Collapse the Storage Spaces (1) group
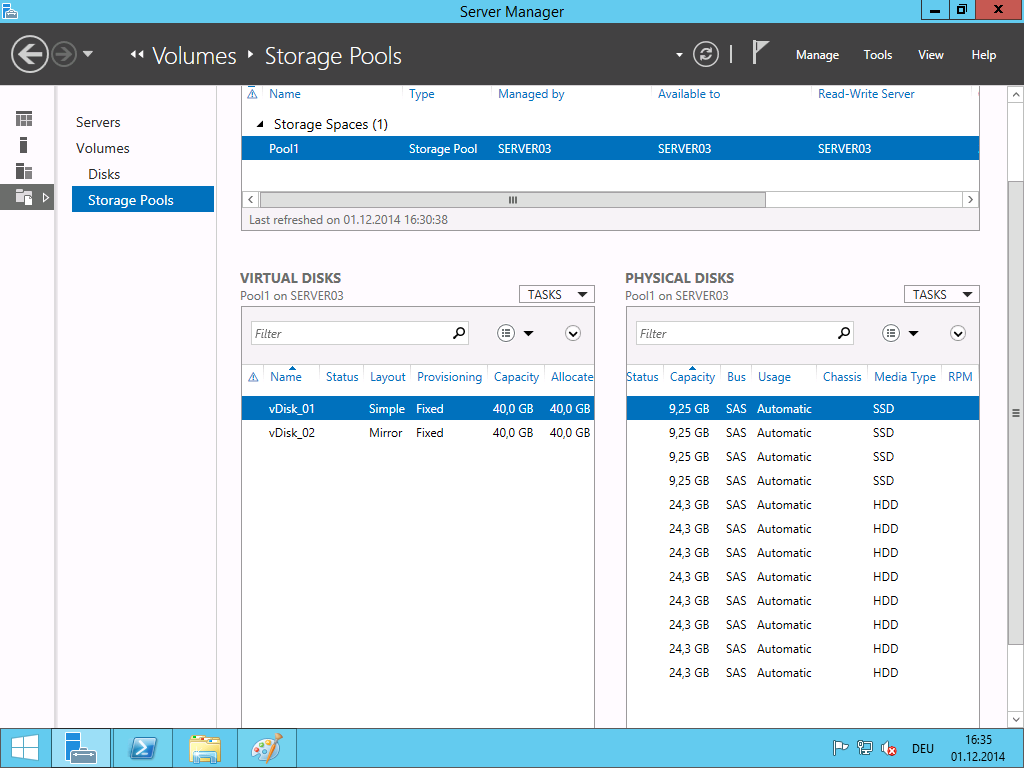 (x=261, y=124)
